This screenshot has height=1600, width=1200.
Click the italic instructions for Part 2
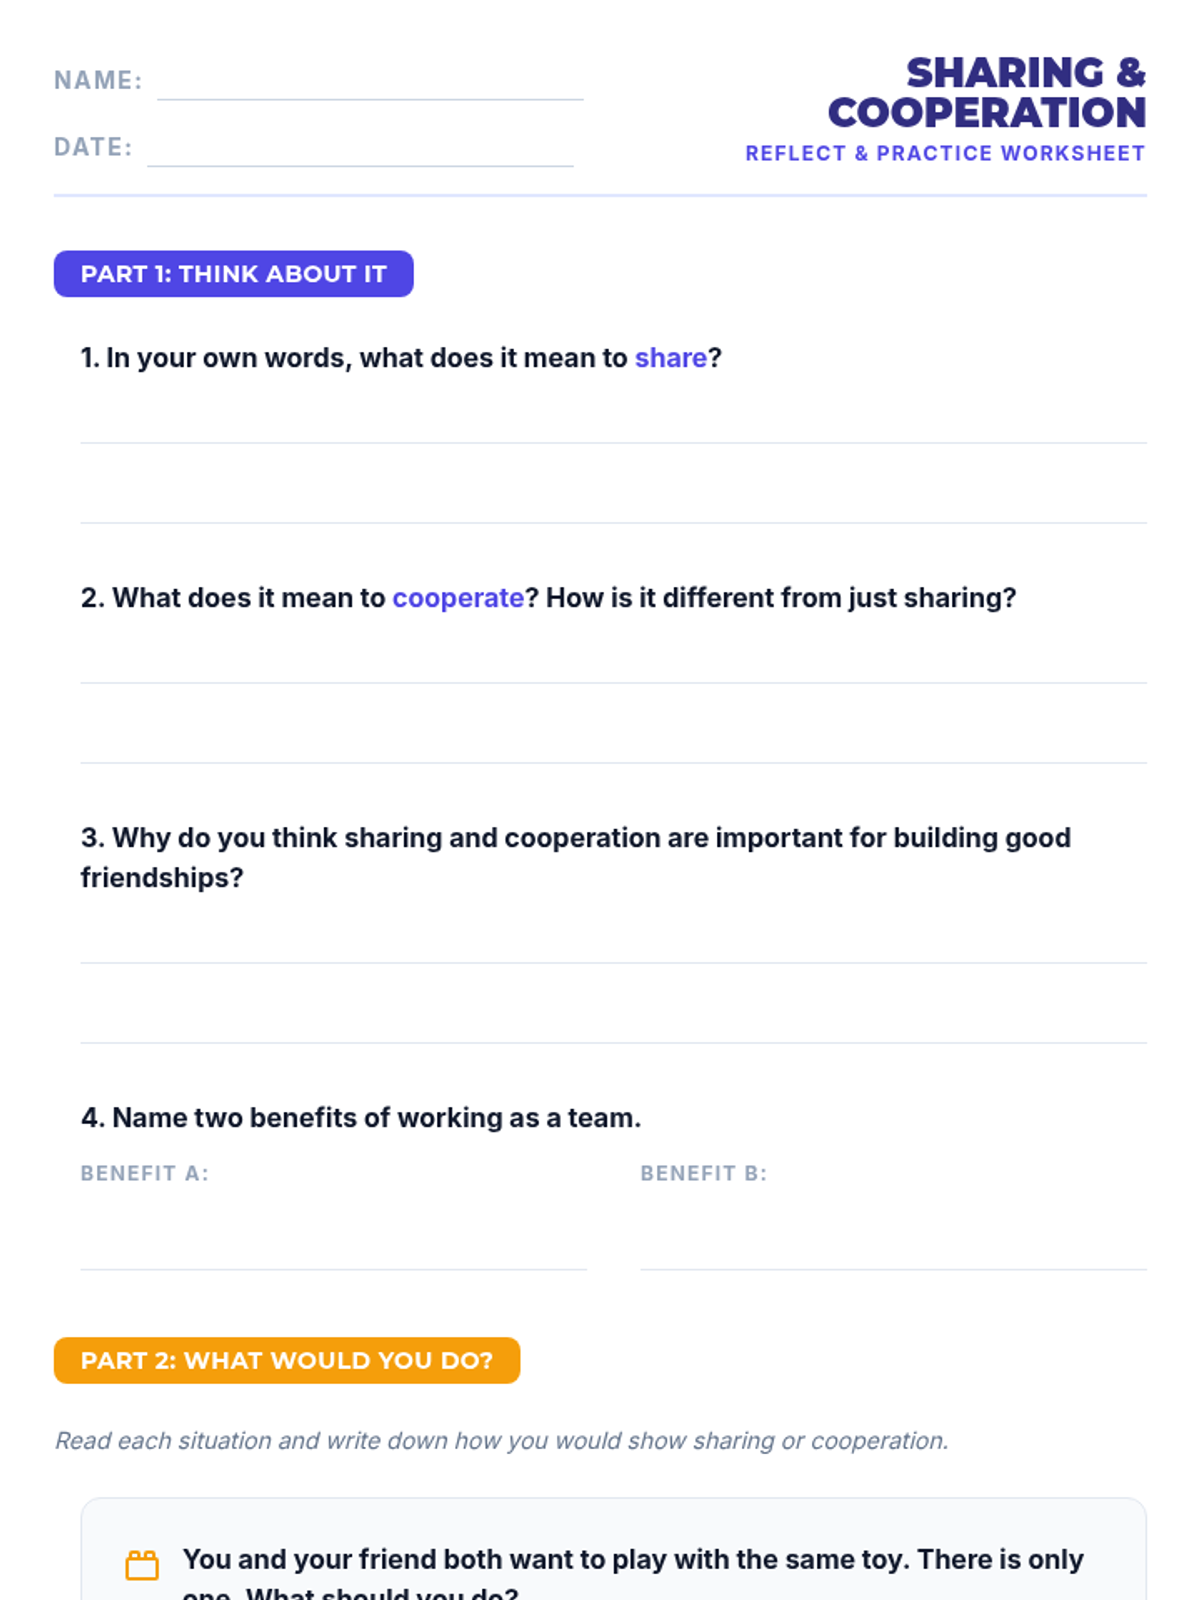click(x=501, y=1441)
